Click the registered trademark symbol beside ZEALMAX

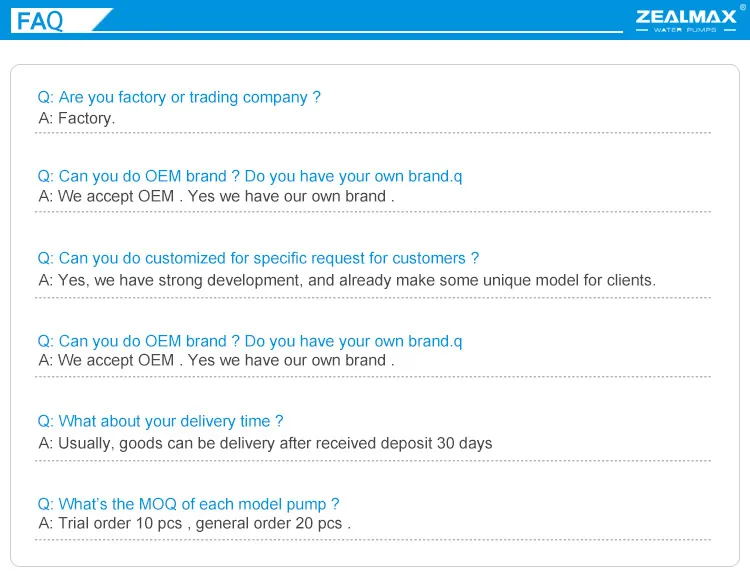pos(743,7)
